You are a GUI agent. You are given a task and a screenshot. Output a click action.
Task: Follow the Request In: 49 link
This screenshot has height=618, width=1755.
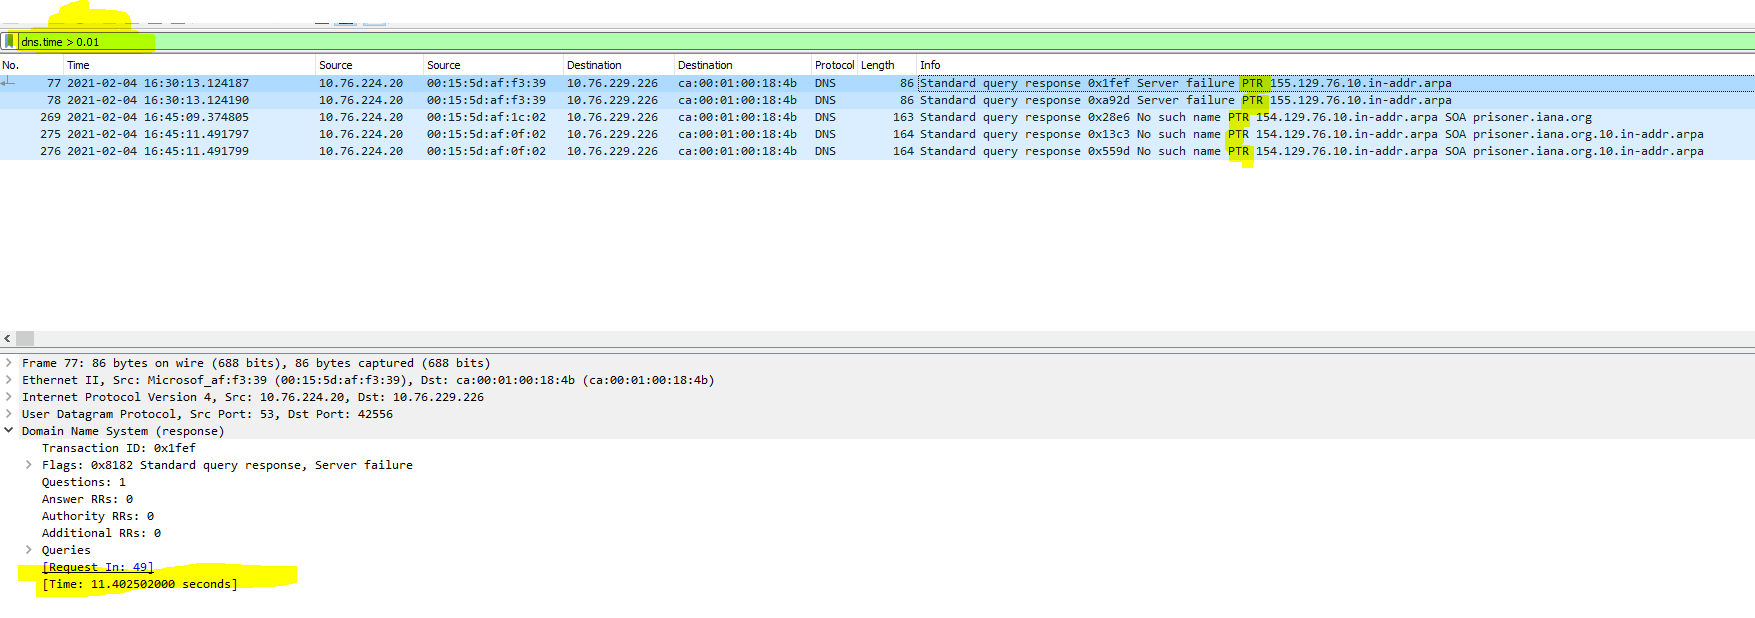pyautogui.click(x=98, y=567)
